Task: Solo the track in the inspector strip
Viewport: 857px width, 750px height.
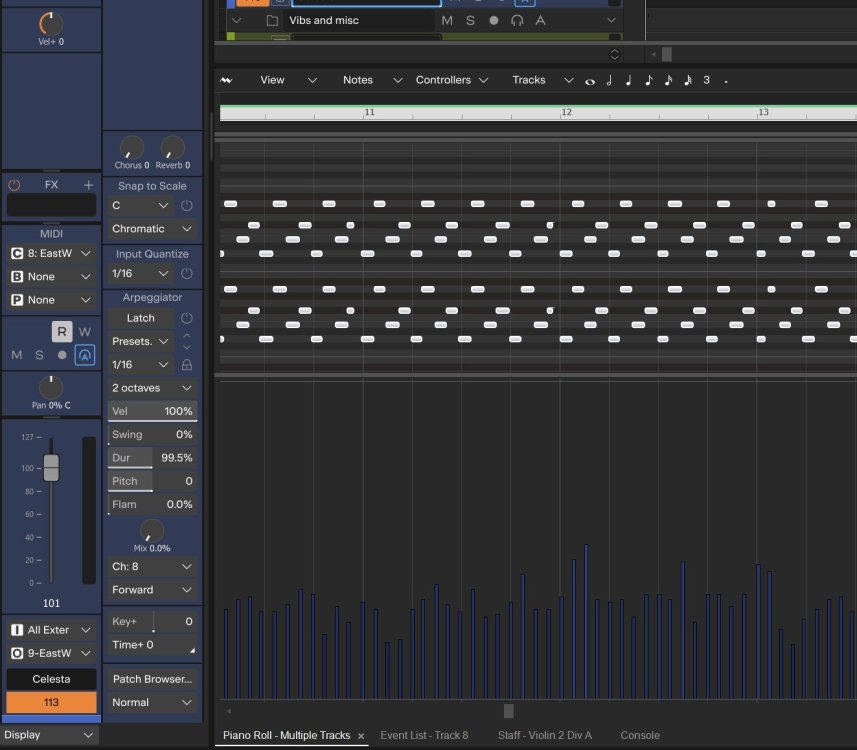Action: point(39,355)
